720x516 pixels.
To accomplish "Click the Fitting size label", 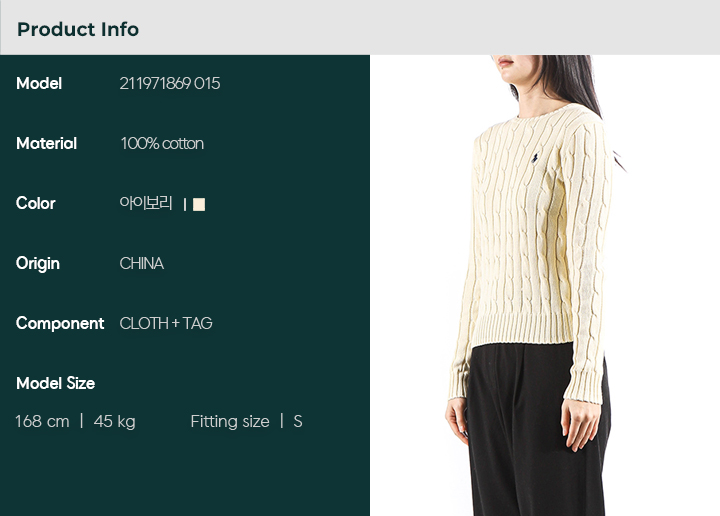I will click(230, 421).
